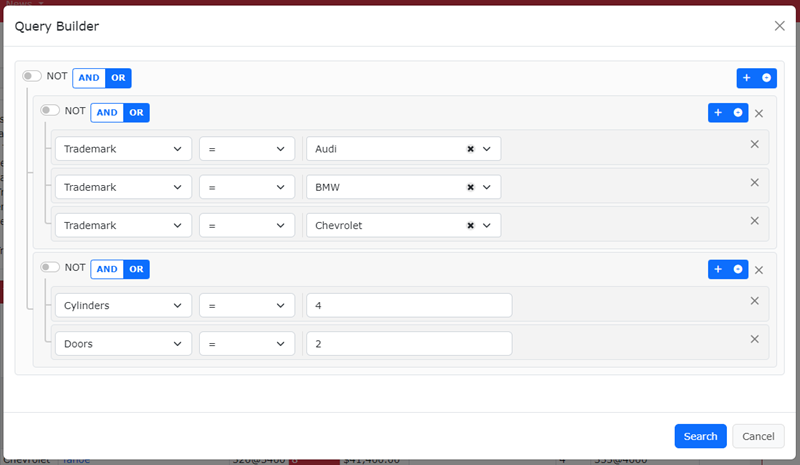
Task: Click the Search button
Action: pyautogui.click(x=700, y=436)
